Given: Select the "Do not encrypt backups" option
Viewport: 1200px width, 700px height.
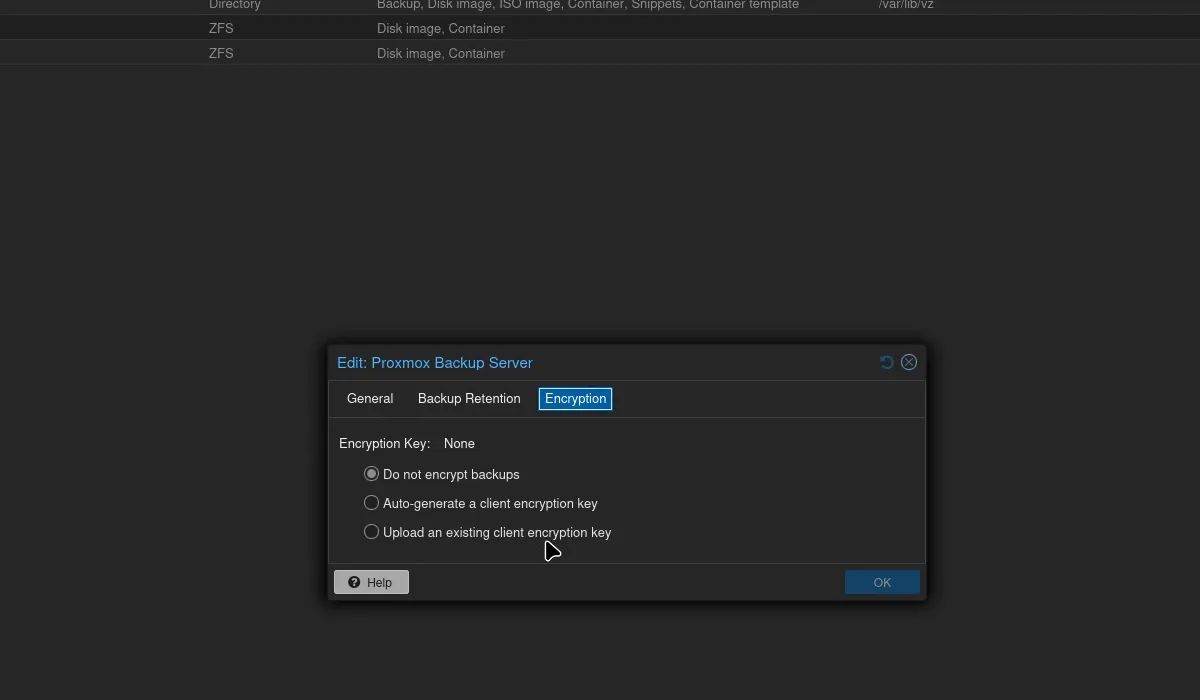Looking at the screenshot, I should point(371,473).
